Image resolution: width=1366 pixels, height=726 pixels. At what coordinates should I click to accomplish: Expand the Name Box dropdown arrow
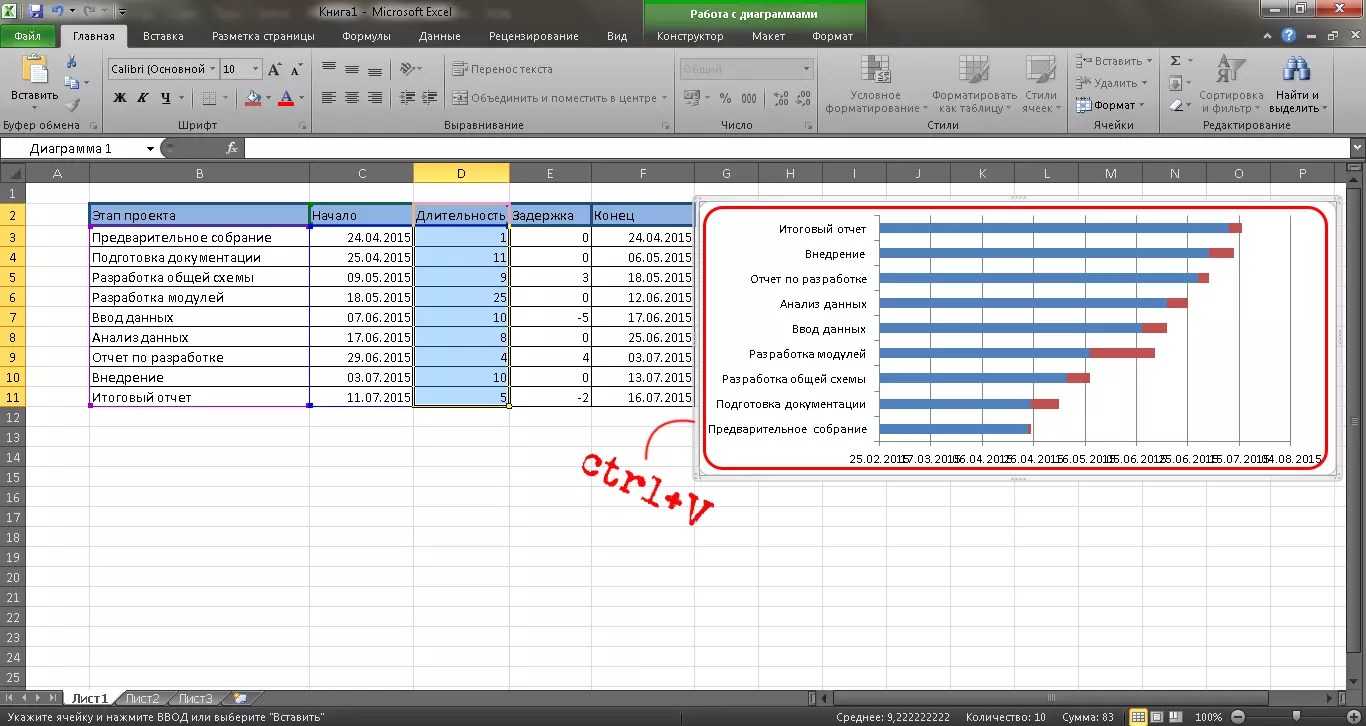pos(151,149)
